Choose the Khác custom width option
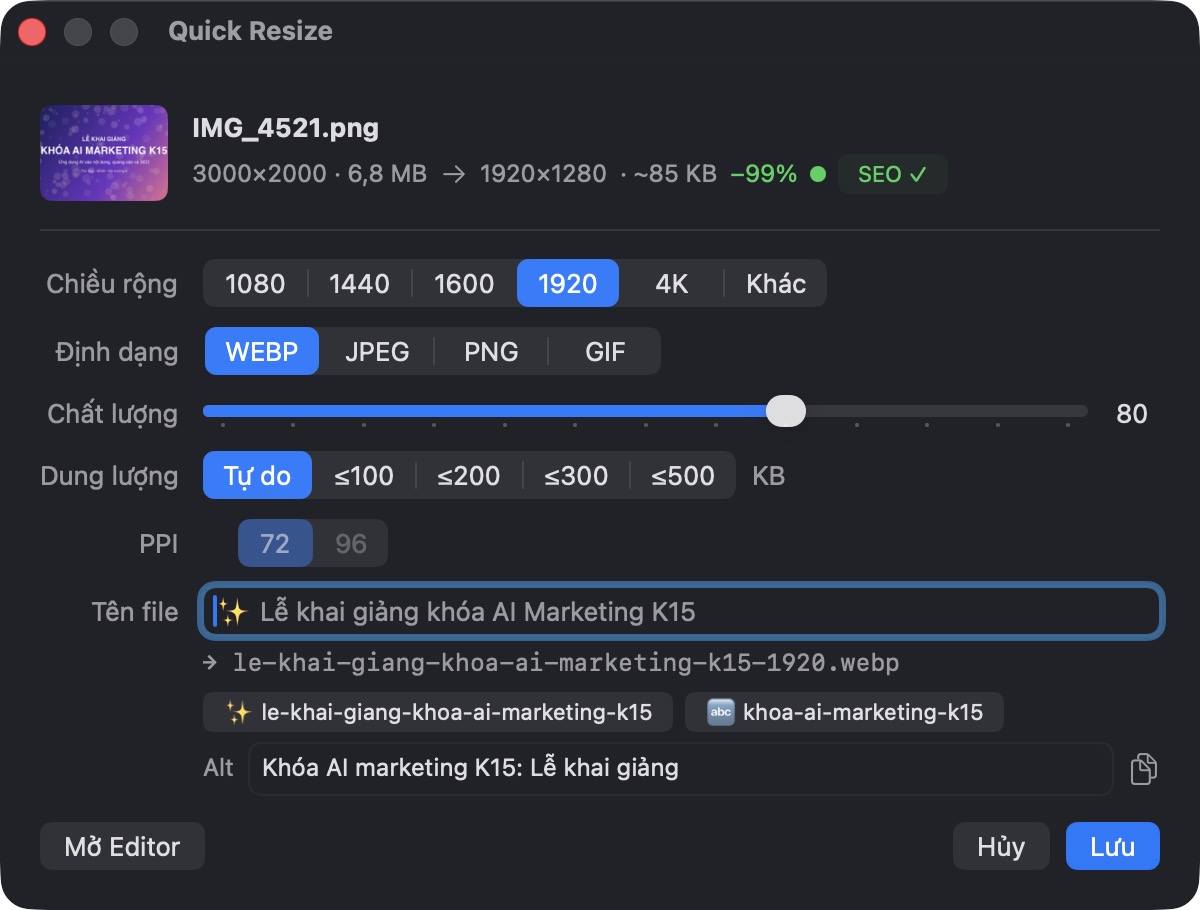Viewport: 1200px width, 910px height. click(x=776, y=284)
